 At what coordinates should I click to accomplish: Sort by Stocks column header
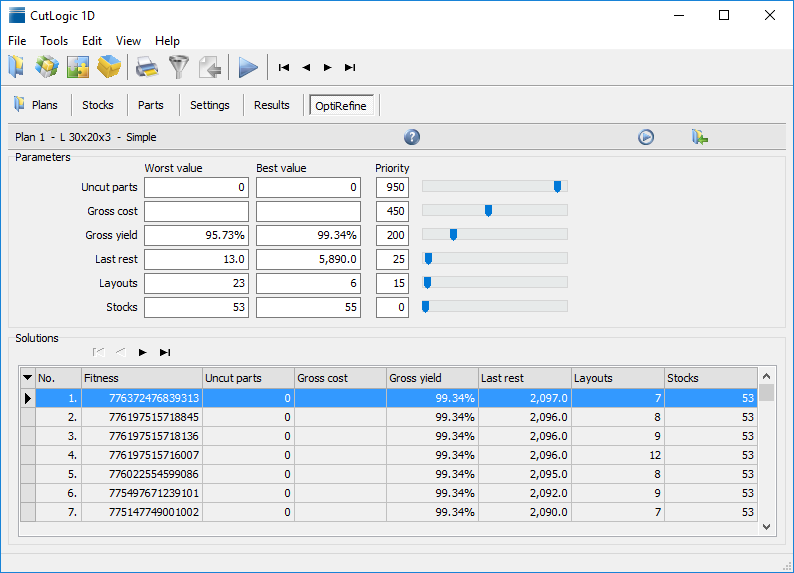(711, 378)
